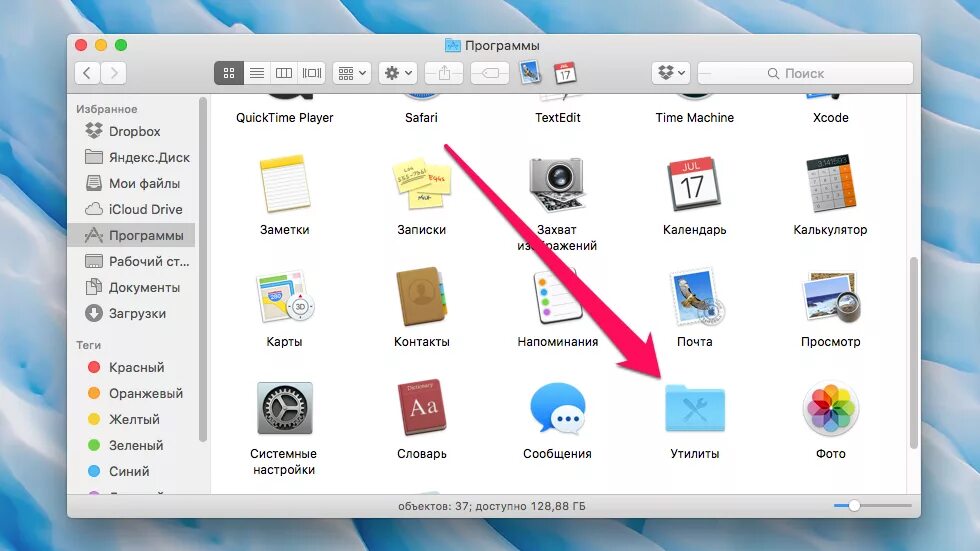This screenshot has height=551, width=980.
Task: Select Яндекс.Диск in the sidebar
Action: (x=131, y=157)
